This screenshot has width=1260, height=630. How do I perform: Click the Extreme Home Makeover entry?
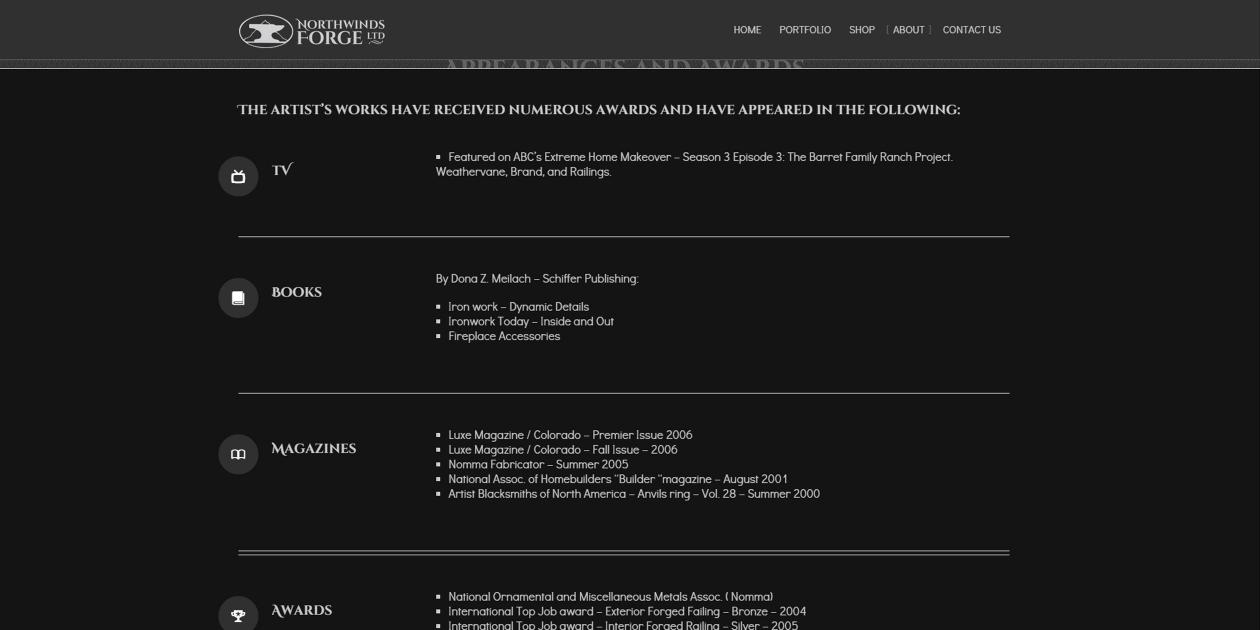point(695,164)
